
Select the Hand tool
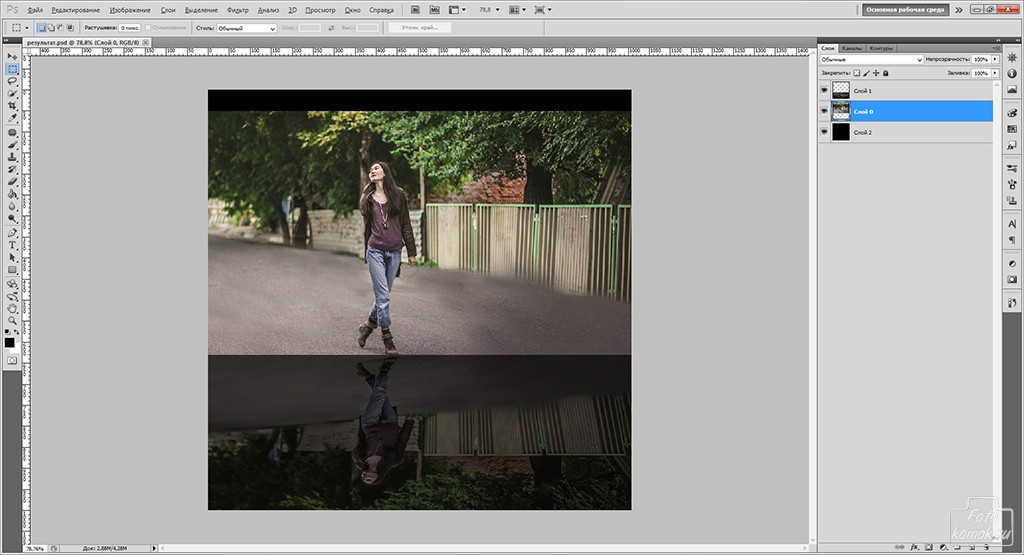pos(12,309)
